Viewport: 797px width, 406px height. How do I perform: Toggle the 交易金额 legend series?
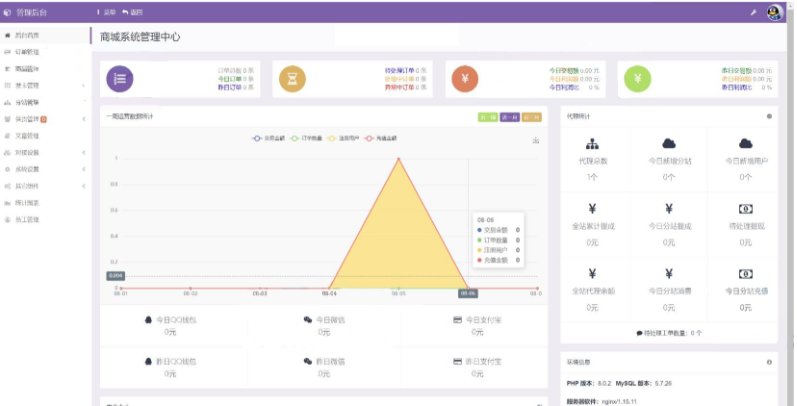point(269,138)
